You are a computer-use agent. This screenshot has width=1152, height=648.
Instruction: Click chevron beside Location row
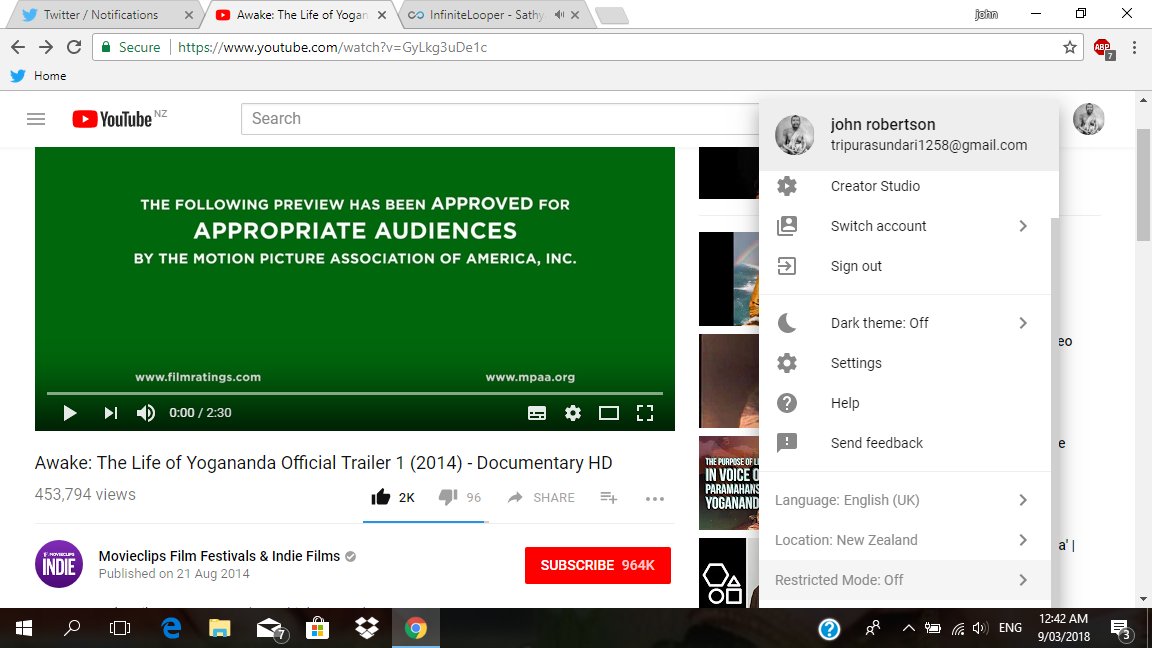click(1023, 540)
